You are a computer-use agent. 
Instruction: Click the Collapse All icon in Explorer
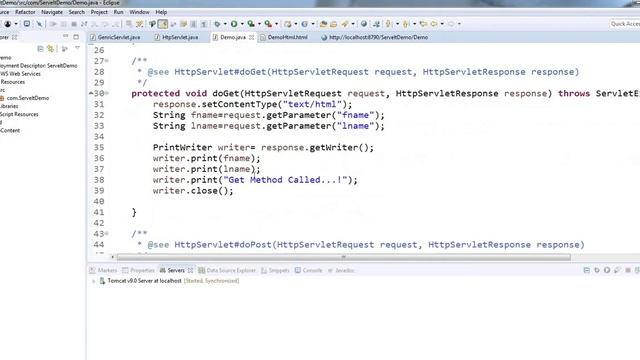click(x=40, y=49)
